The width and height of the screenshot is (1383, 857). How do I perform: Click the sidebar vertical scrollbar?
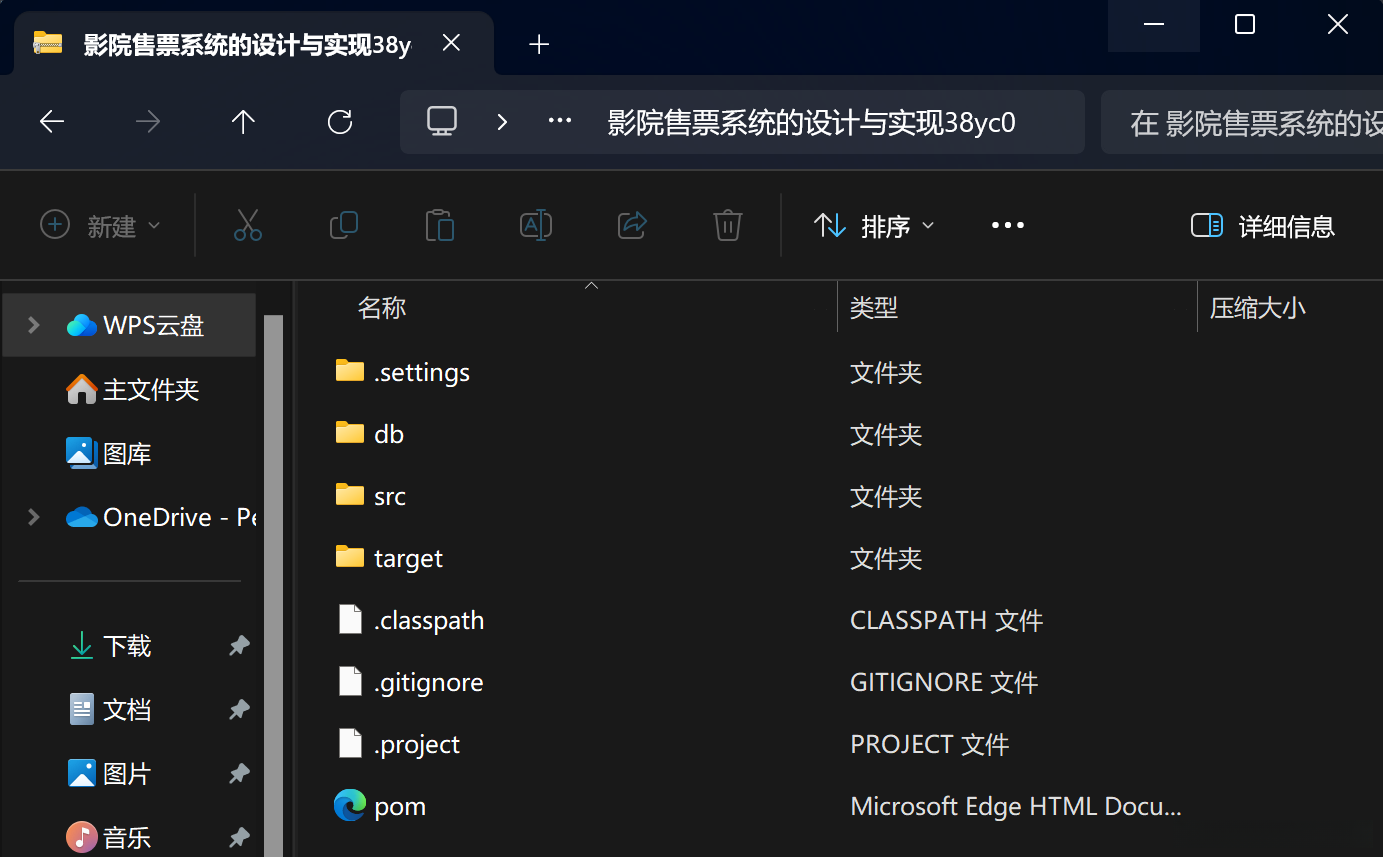pyautogui.click(x=274, y=585)
